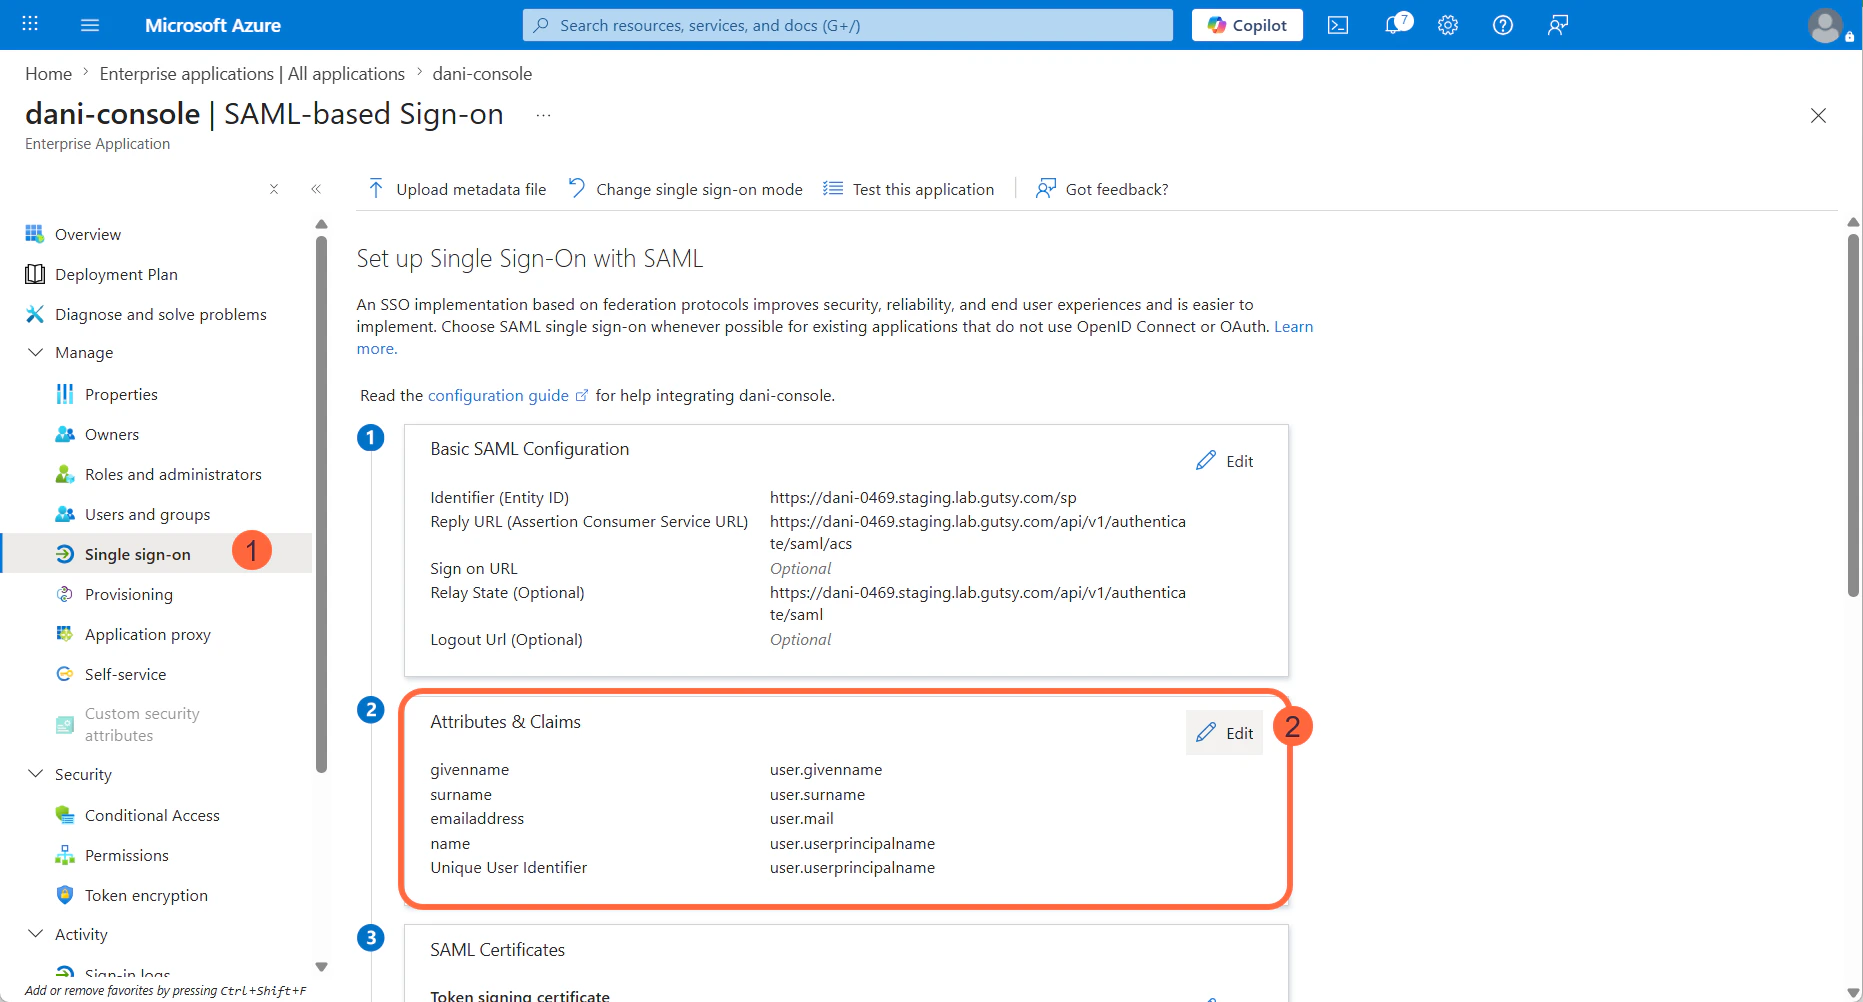Go to Home breadcrumb
This screenshot has height=1002, width=1863.
pyautogui.click(x=48, y=74)
